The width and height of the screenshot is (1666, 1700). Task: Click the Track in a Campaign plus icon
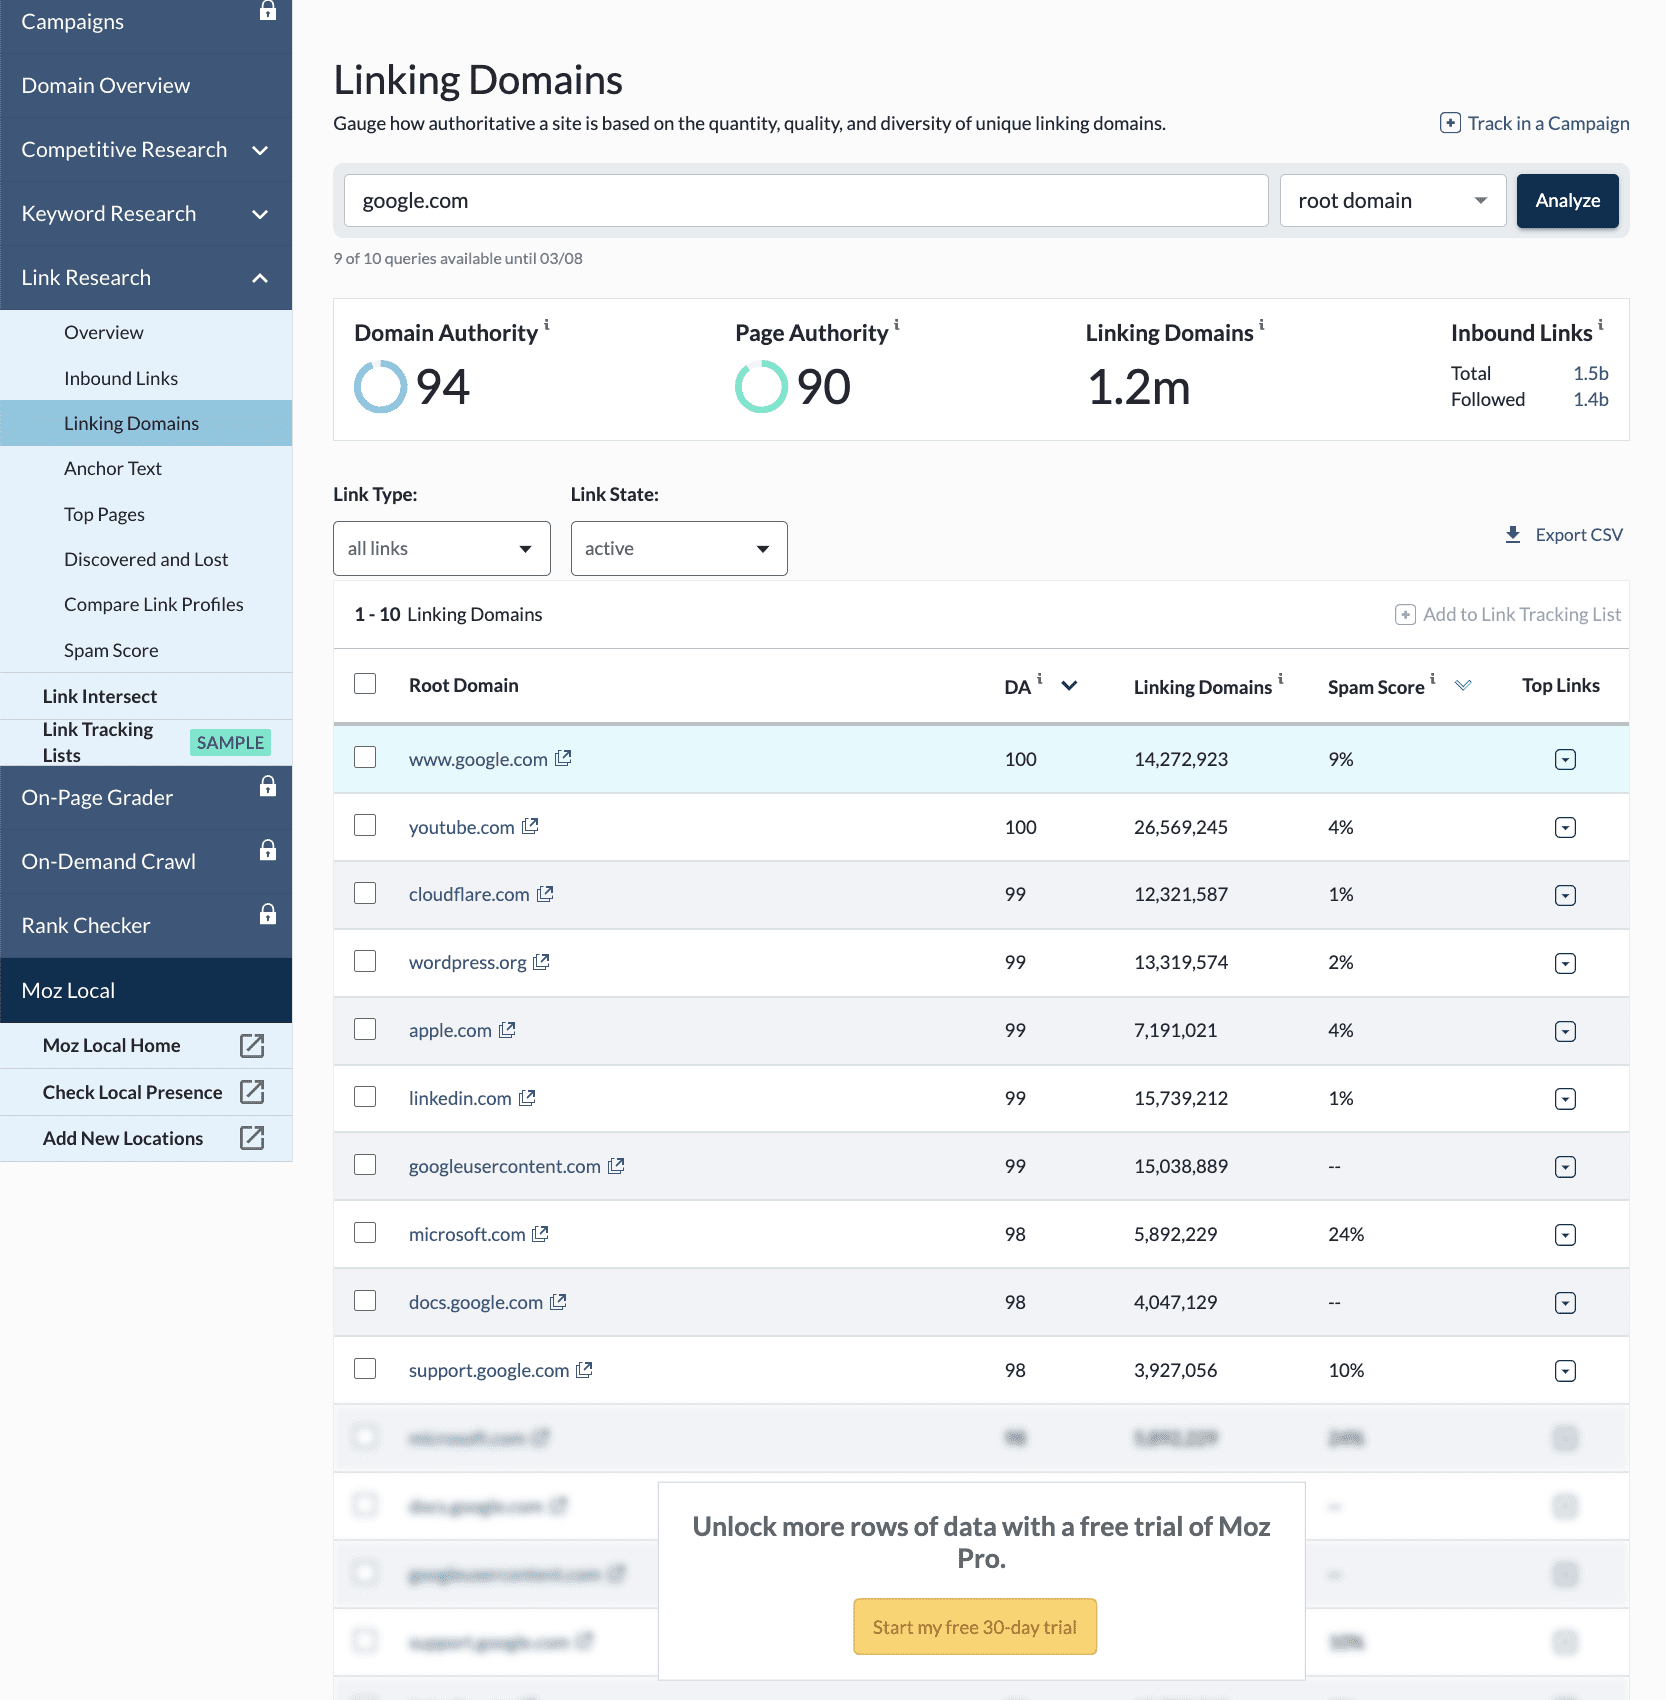1449,123
